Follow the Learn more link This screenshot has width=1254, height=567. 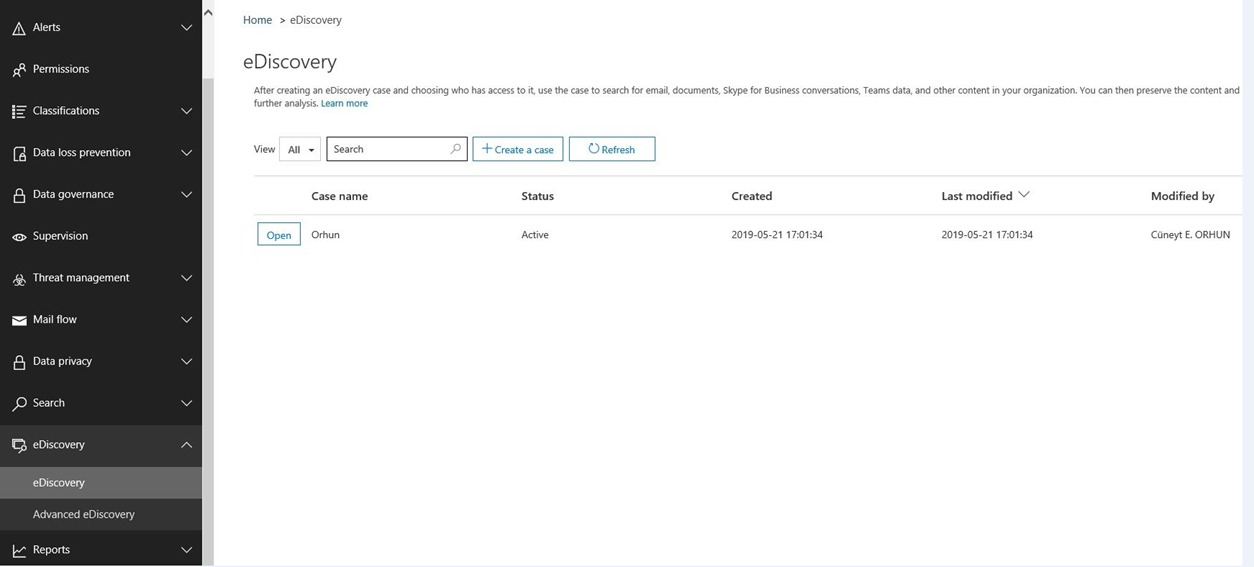click(344, 104)
